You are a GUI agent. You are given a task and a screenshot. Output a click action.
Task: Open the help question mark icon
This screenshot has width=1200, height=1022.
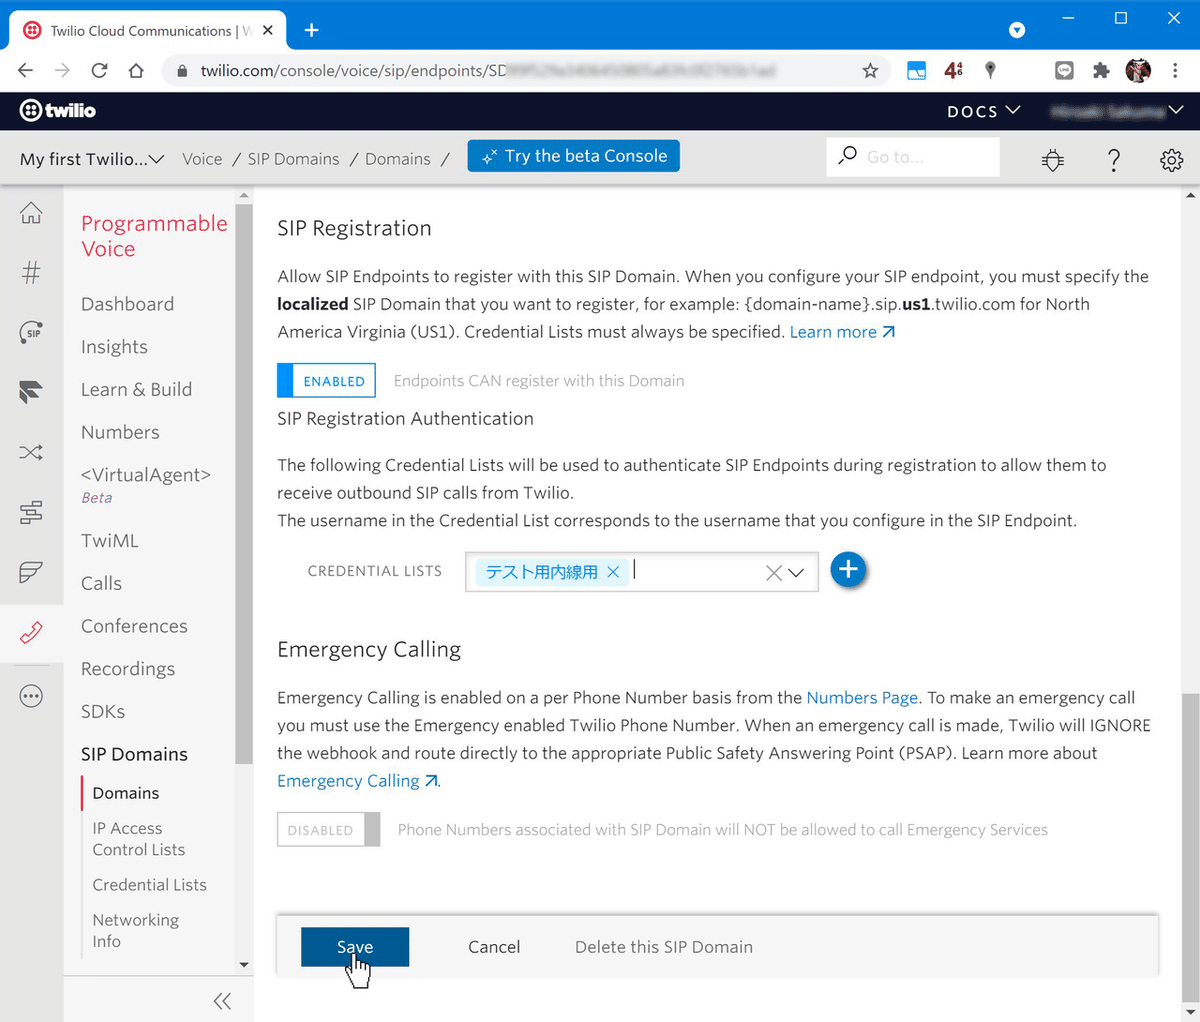click(x=1114, y=159)
